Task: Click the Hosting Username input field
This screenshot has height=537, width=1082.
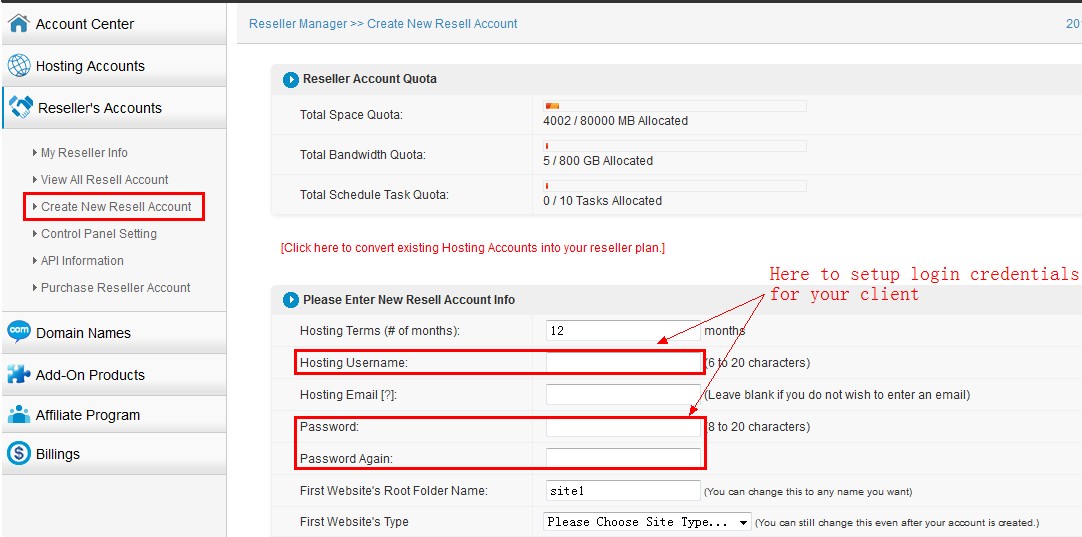Action: coord(623,363)
